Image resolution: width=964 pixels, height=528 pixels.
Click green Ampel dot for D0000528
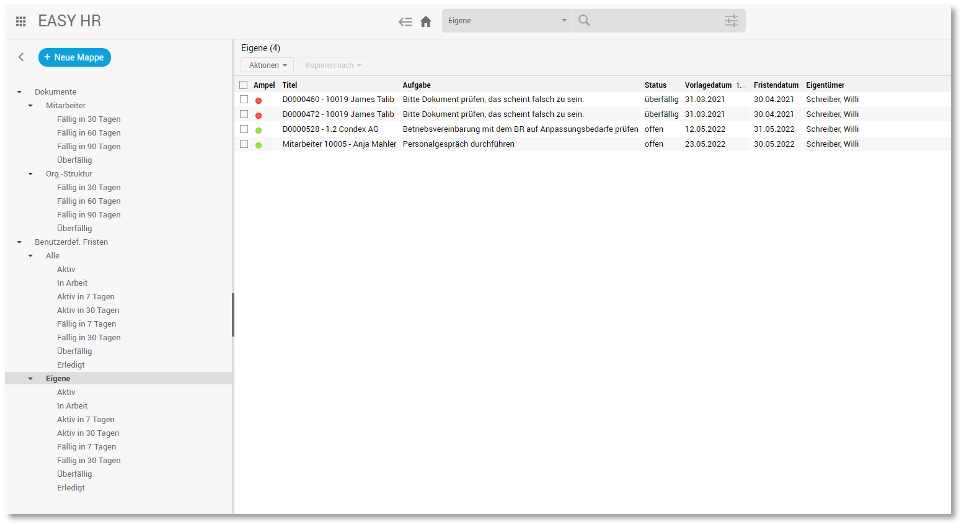[258, 130]
